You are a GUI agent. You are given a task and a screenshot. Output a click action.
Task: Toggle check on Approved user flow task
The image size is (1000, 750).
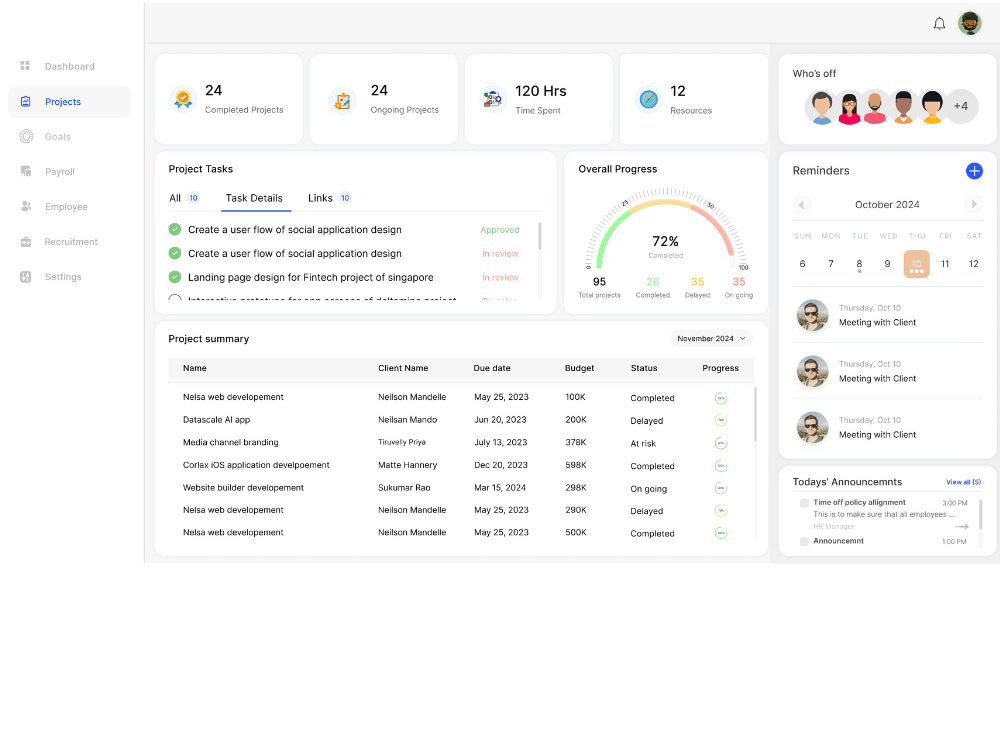coord(175,230)
